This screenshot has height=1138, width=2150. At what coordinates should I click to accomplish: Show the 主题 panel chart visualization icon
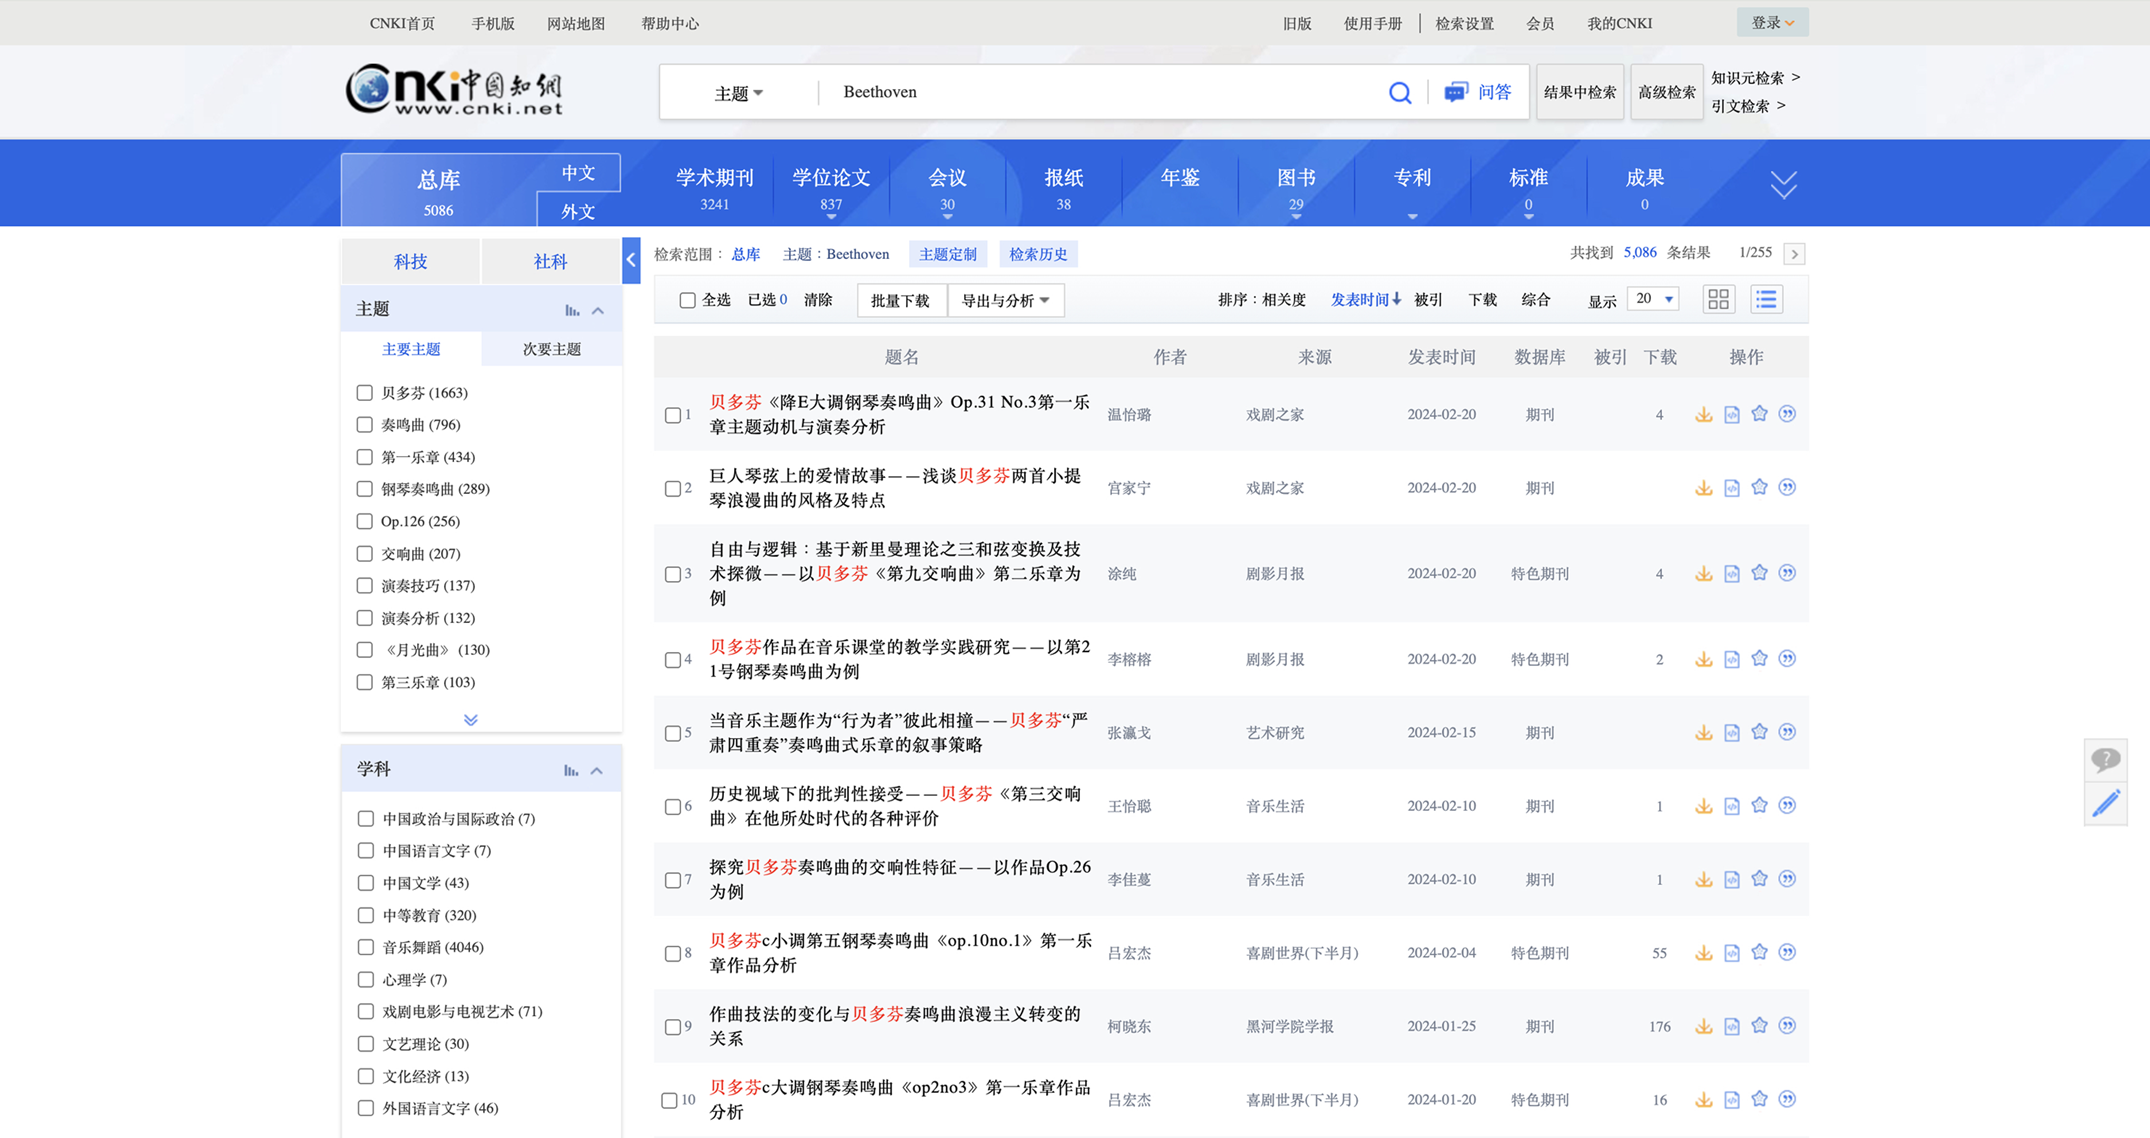point(571,310)
